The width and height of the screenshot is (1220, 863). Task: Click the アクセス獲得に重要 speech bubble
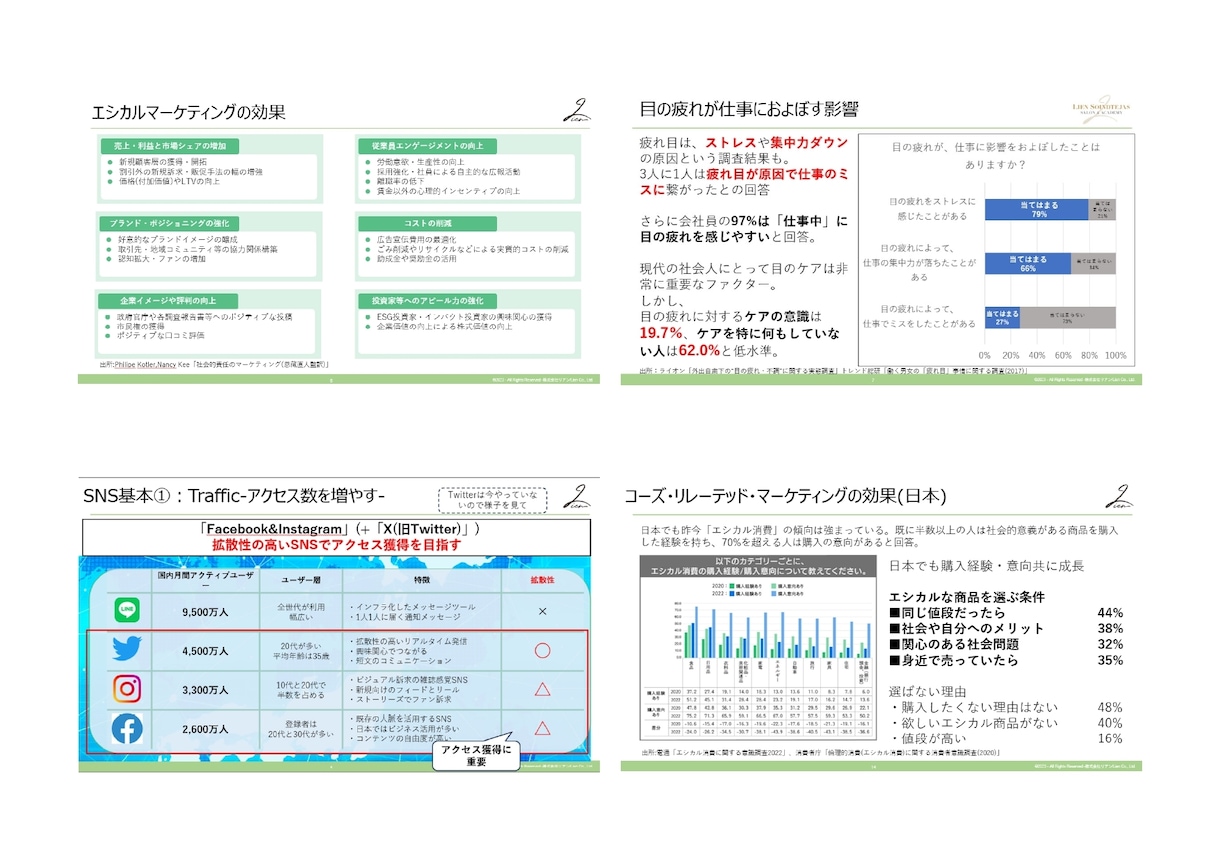coord(476,756)
